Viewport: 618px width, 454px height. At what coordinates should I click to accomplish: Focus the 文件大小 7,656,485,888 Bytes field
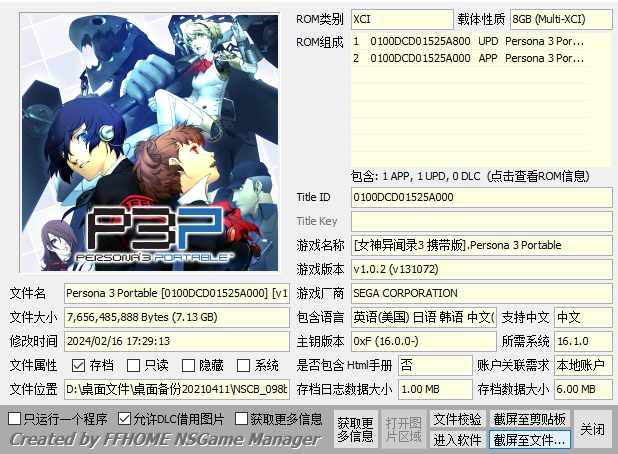pyautogui.click(x=177, y=317)
